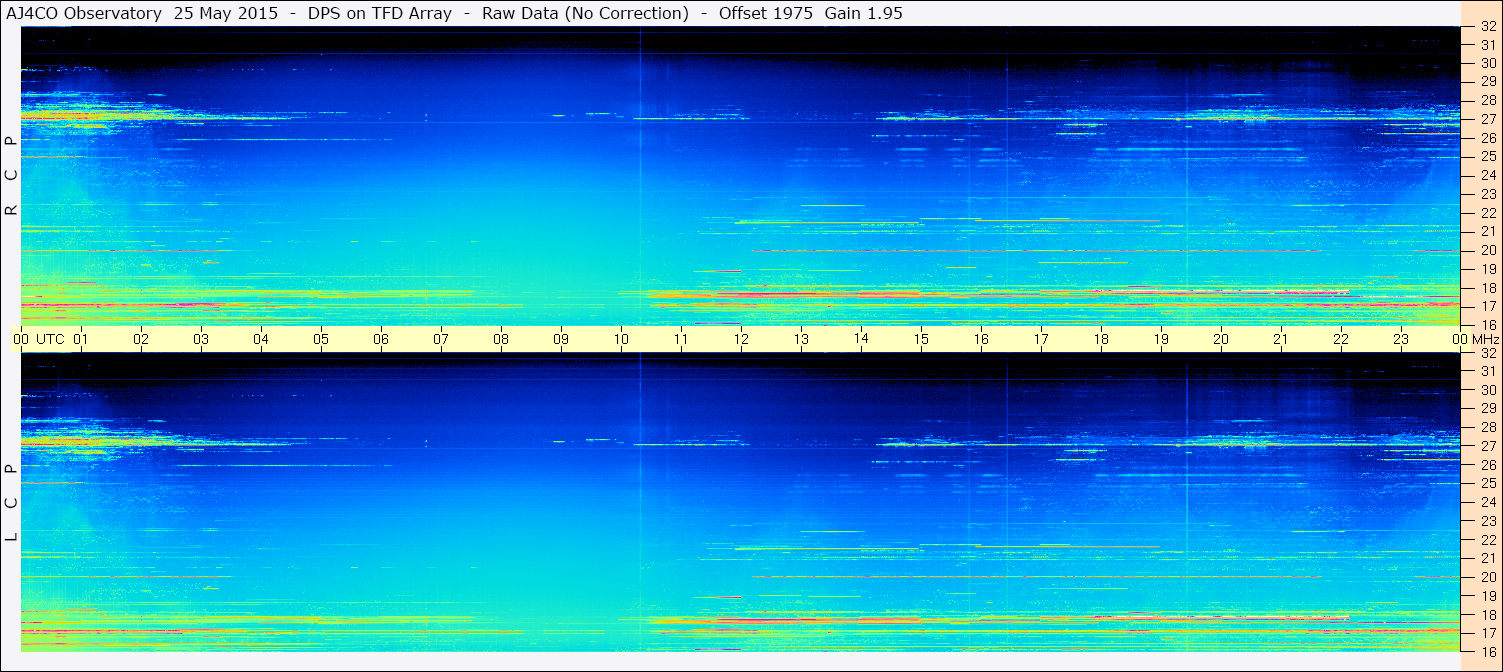The height and width of the screenshot is (672, 1503).
Task: Click the 17 MHz label of the RCP panel
Action: coord(1488,306)
